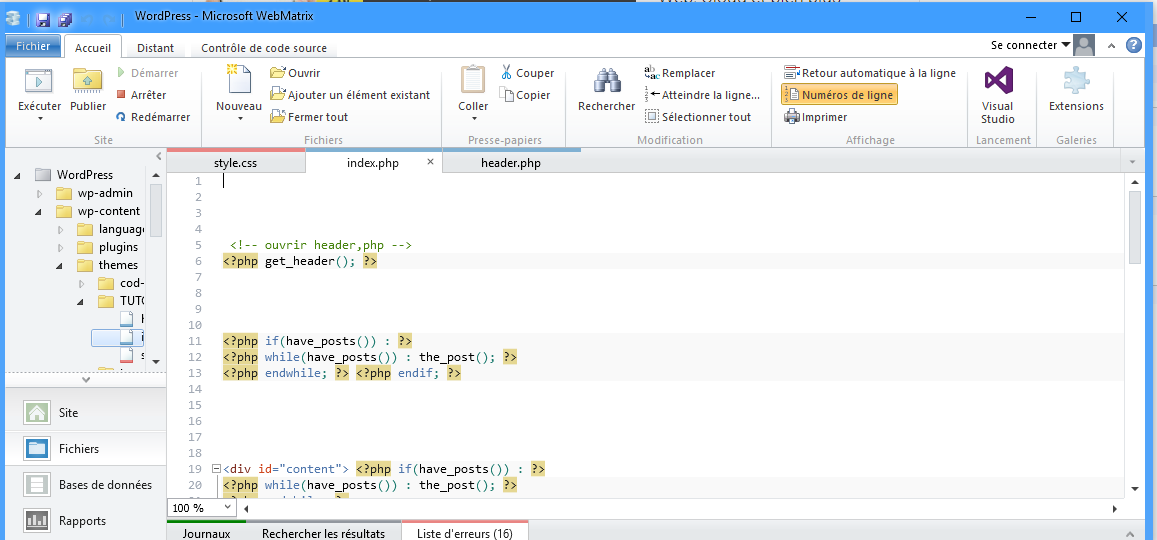Collapse the left file pane arrow

click(x=159, y=156)
